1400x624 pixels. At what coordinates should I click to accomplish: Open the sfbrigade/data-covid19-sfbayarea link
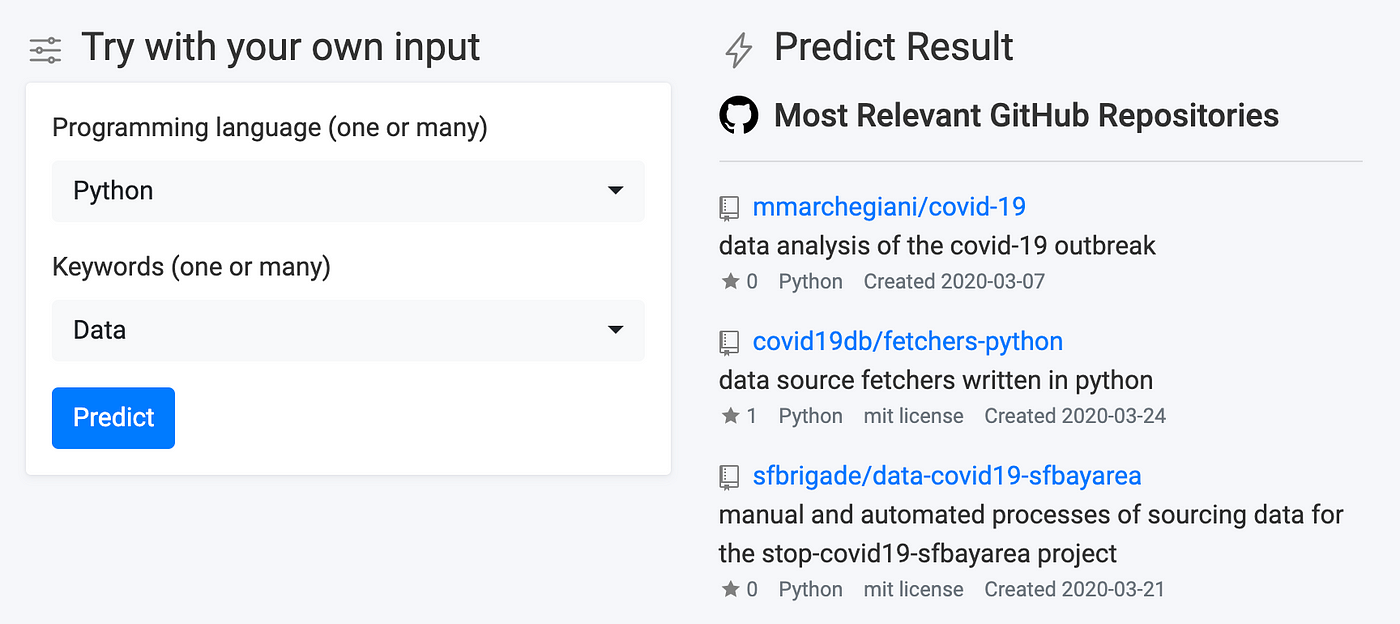point(946,475)
